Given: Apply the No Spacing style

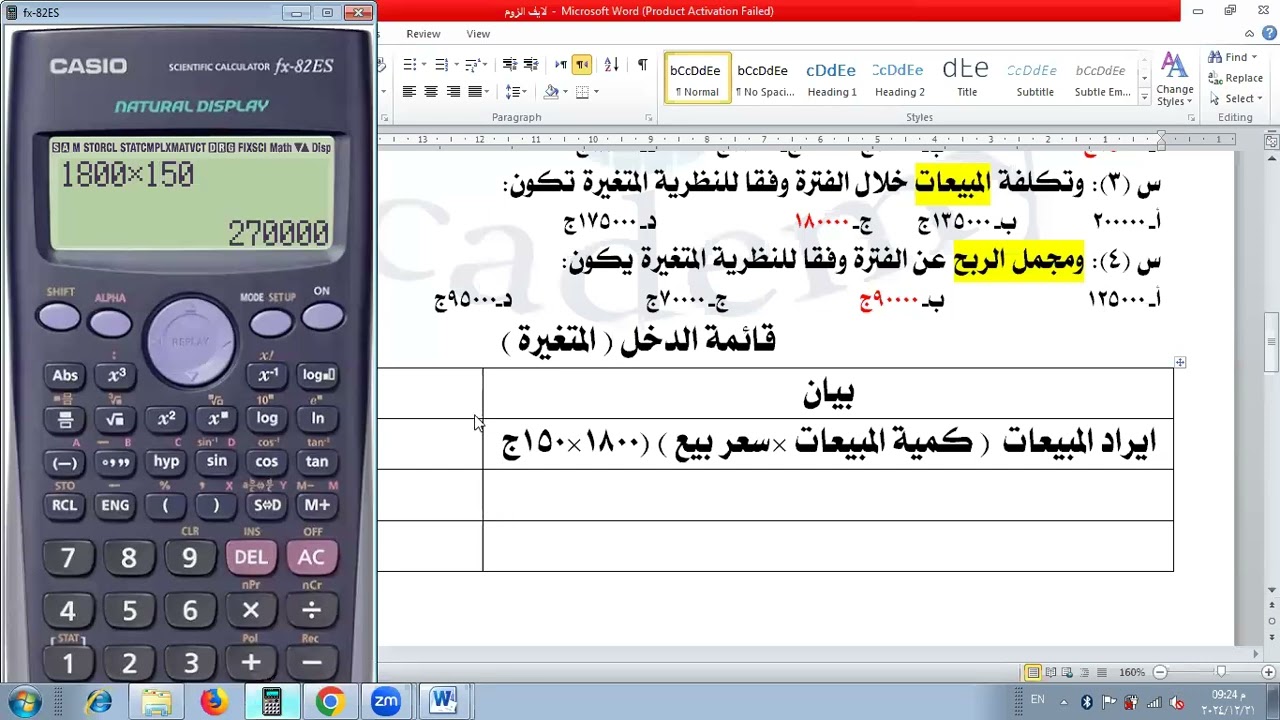Looking at the screenshot, I should click(765, 78).
